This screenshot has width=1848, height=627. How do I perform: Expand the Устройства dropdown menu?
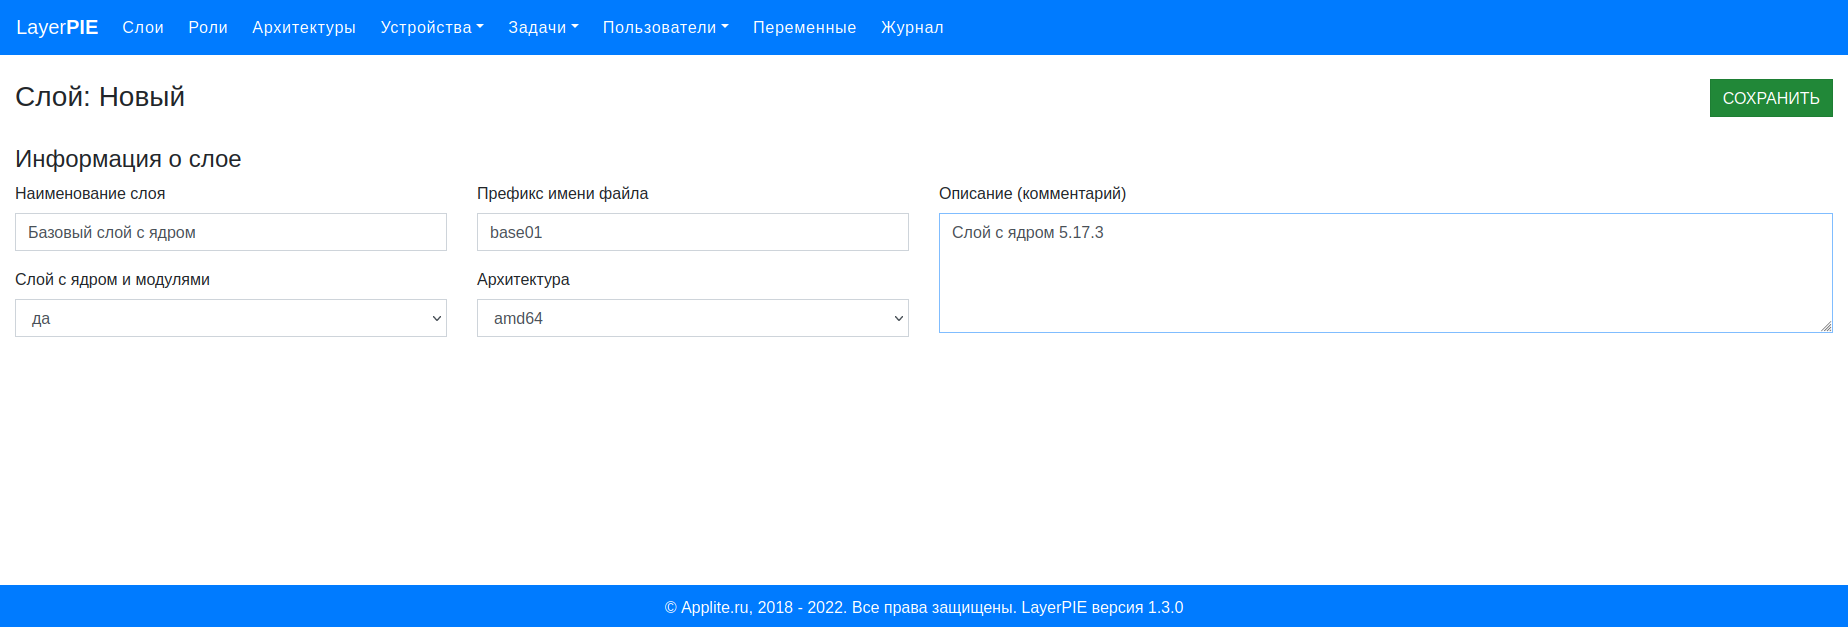(432, 27)
